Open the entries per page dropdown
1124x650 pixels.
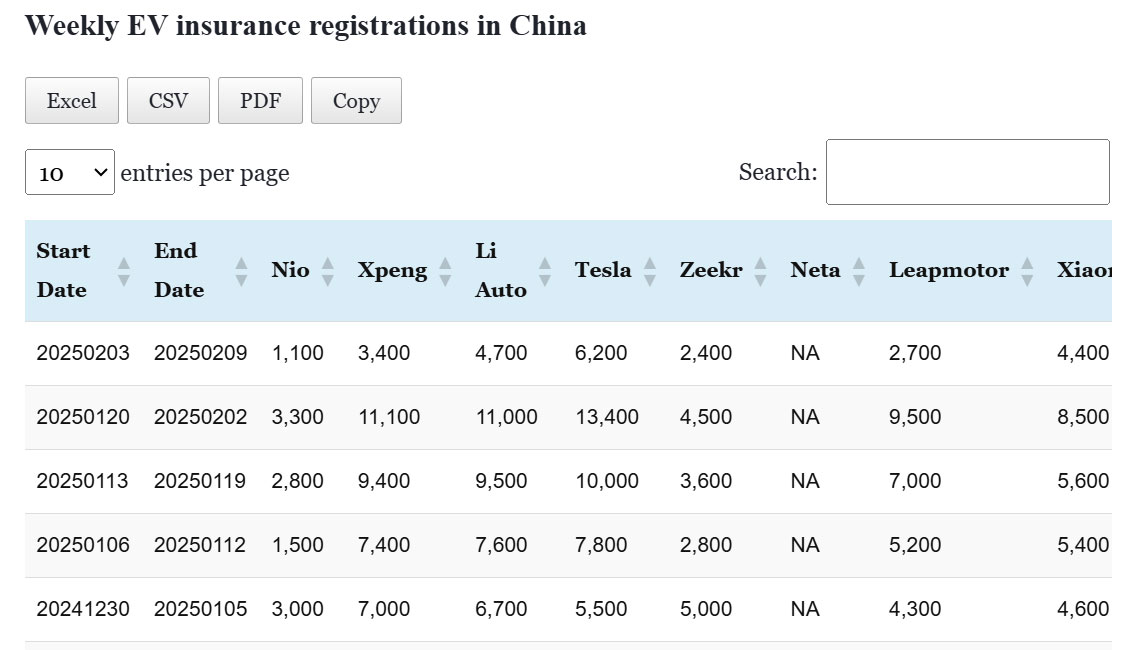click(70, 173)
